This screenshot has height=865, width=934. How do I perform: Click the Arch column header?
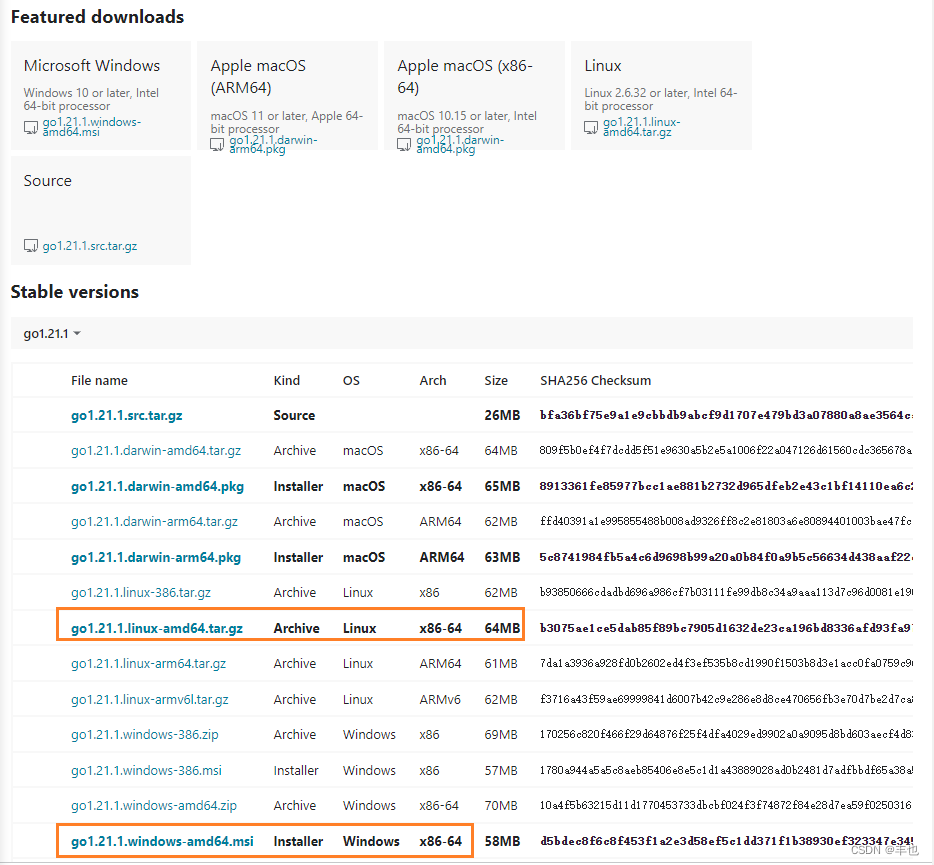click(x=432, y=380)
